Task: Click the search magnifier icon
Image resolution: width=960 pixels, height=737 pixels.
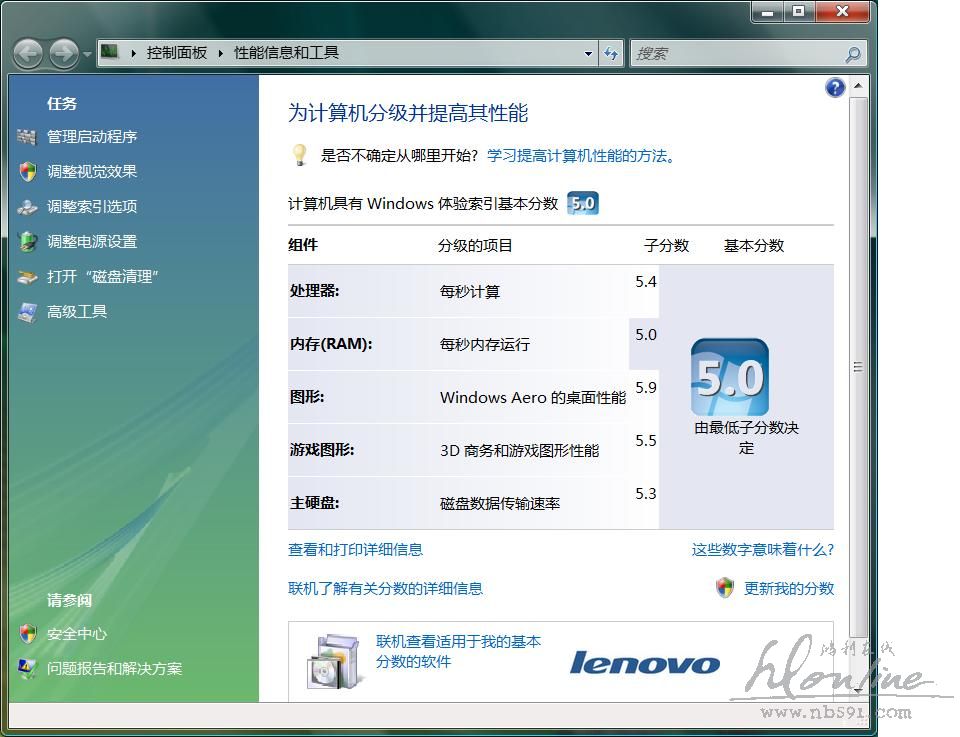Action: [852, 54]
